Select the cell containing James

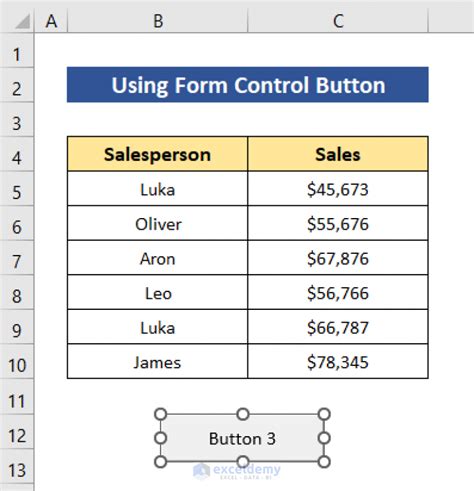(x=157, y=362)
